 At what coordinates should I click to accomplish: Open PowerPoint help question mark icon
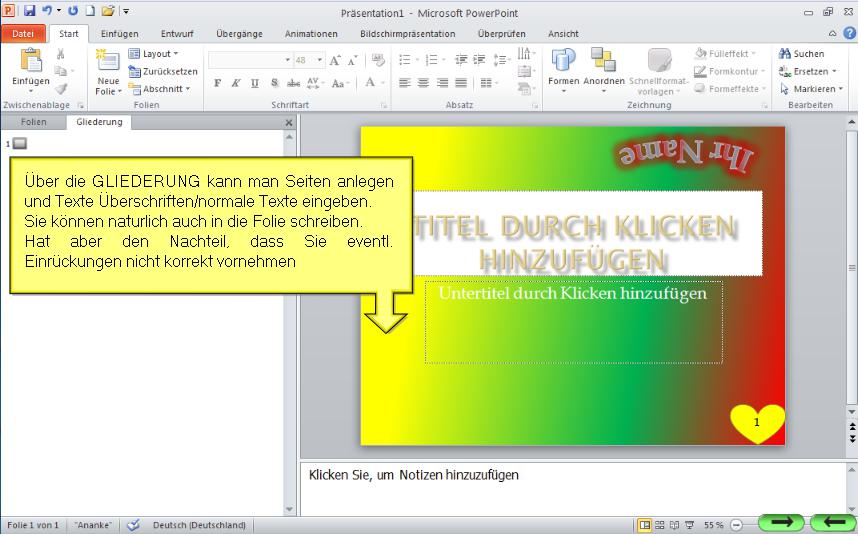pos(849,33)
